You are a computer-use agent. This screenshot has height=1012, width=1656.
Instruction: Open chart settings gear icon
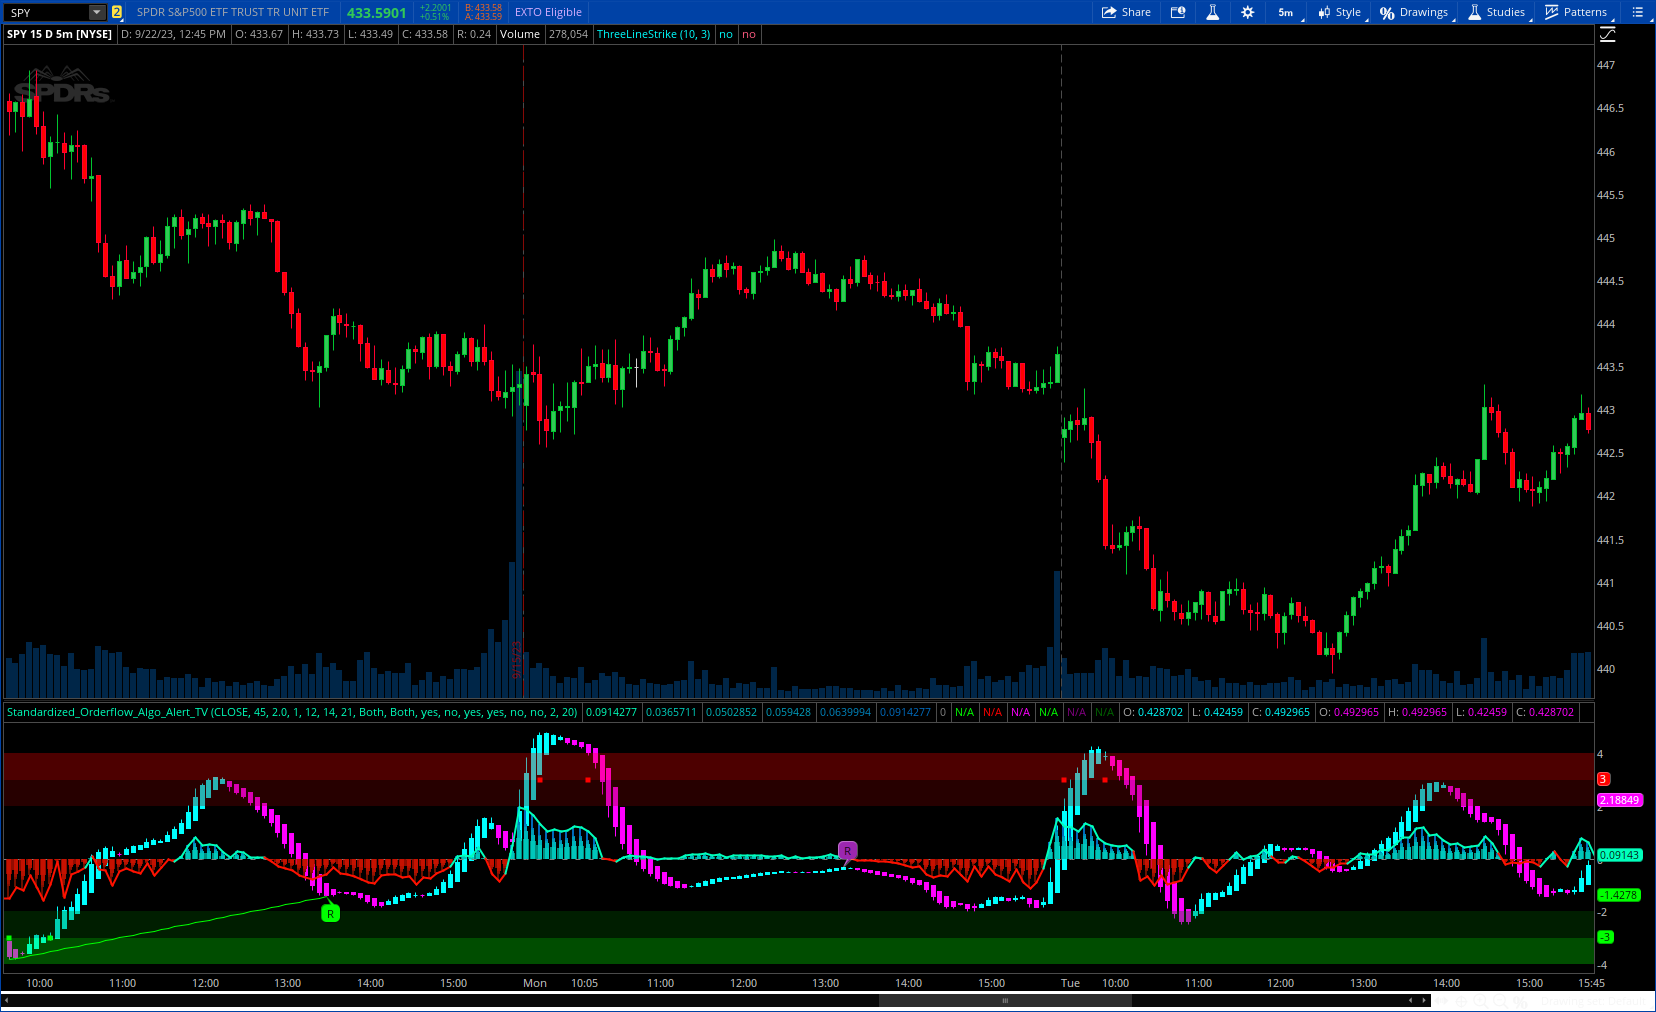(x=1247, y=12)
